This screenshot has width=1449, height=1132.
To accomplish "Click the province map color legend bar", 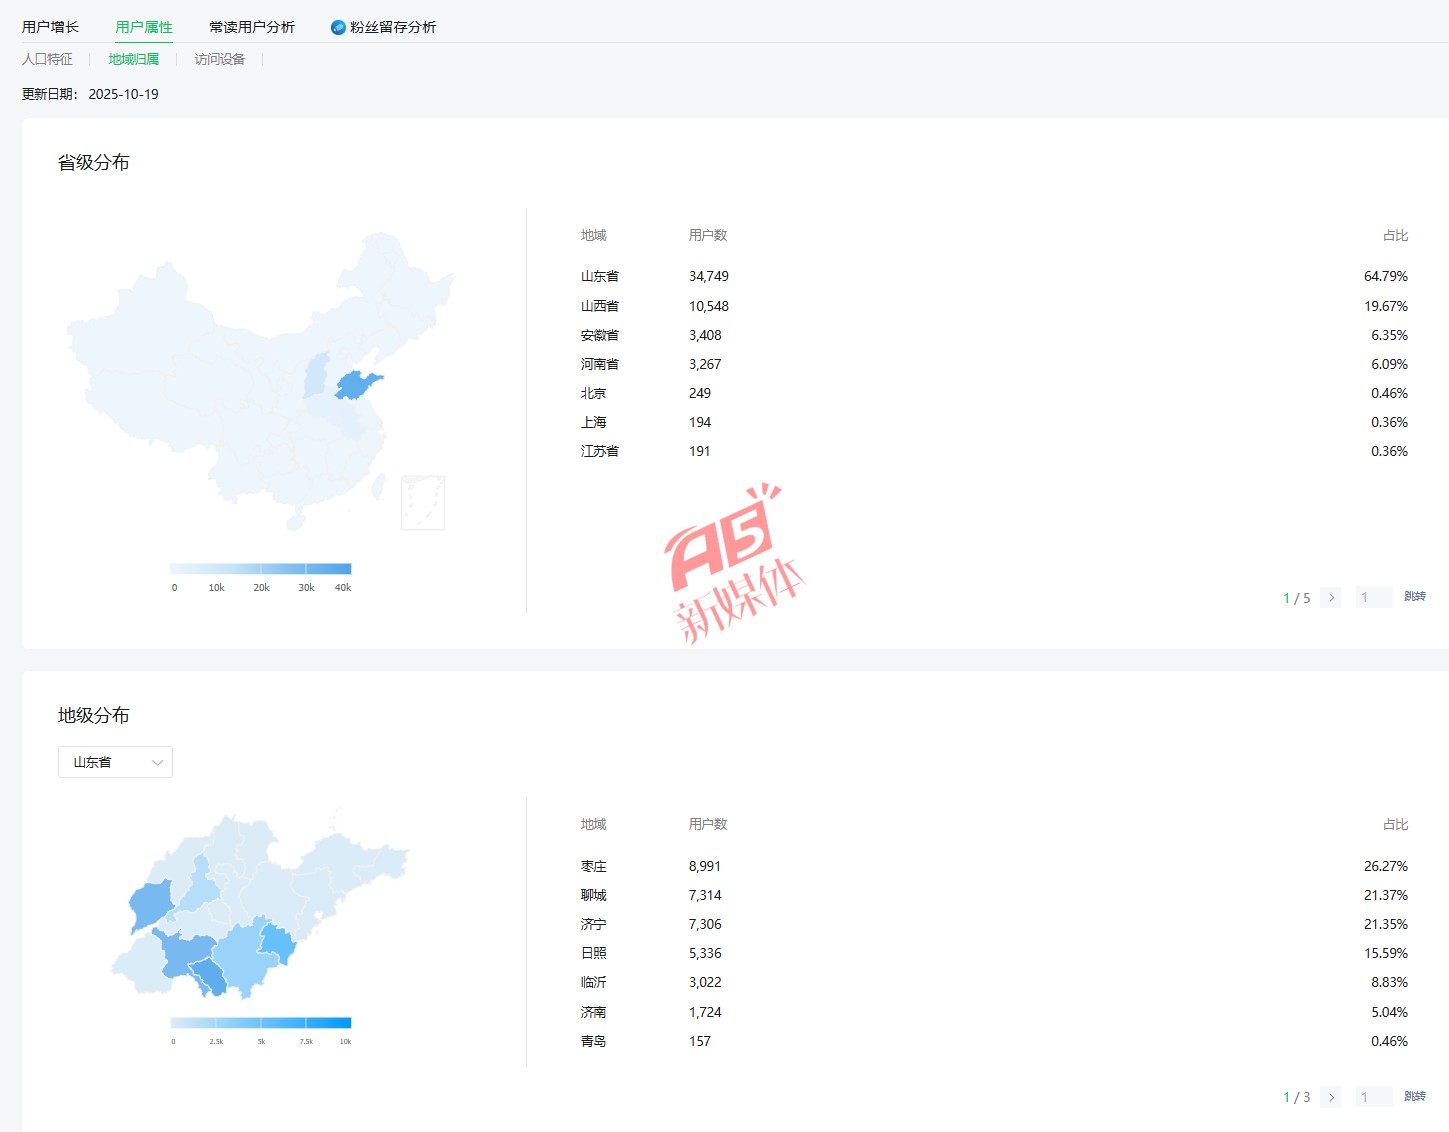I will coord(260,568).
